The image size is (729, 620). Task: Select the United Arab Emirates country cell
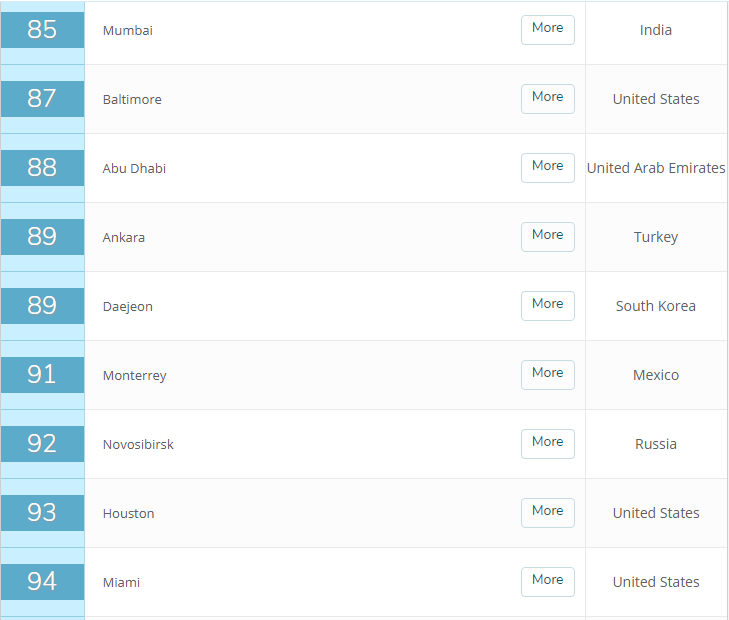(x=656, y=168)
